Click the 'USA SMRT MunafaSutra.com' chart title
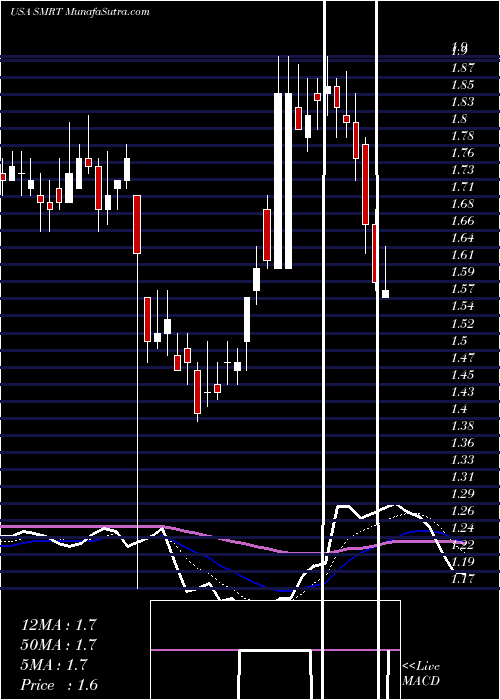Screen dimensions: 500x700 pos(80,12)
